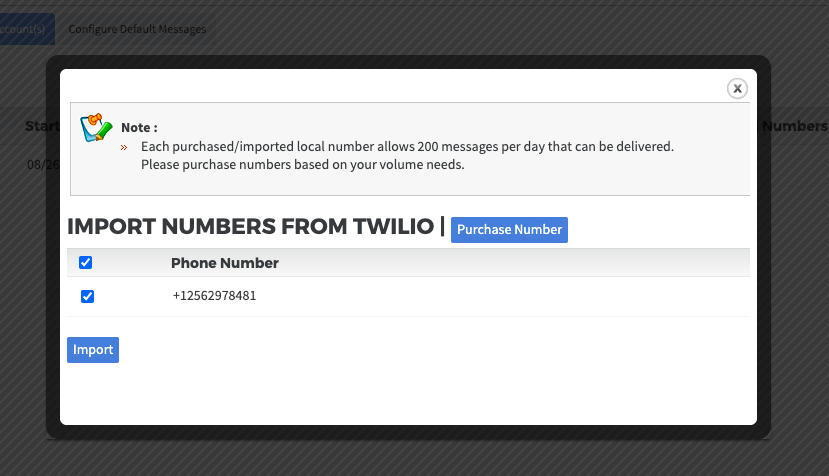Click the Numbers column header behind dialog
Screen dimensions: 829x476
point(795,126)
